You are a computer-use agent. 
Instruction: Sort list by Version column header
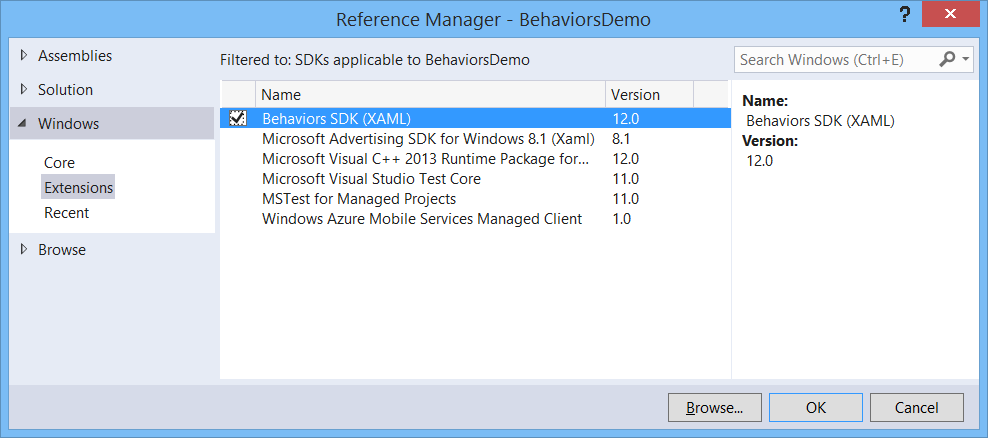pos(650,95)
